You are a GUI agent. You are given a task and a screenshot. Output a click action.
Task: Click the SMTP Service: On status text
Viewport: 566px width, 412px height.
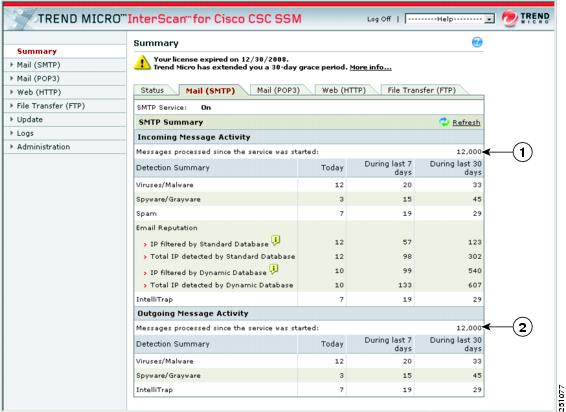174,108
